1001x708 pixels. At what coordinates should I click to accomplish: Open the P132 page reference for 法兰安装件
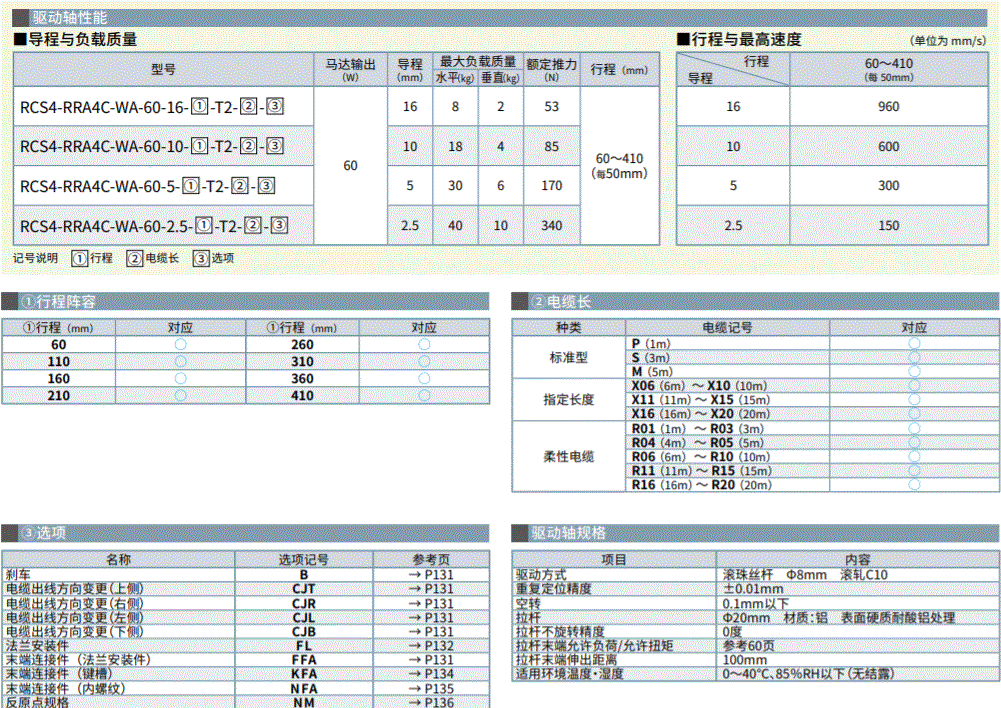click(431, 646)
